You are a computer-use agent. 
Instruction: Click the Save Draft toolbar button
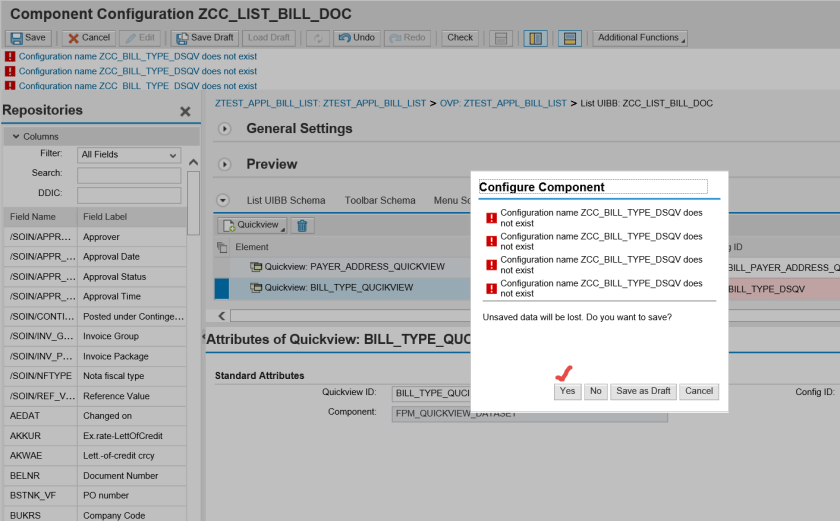204,38
